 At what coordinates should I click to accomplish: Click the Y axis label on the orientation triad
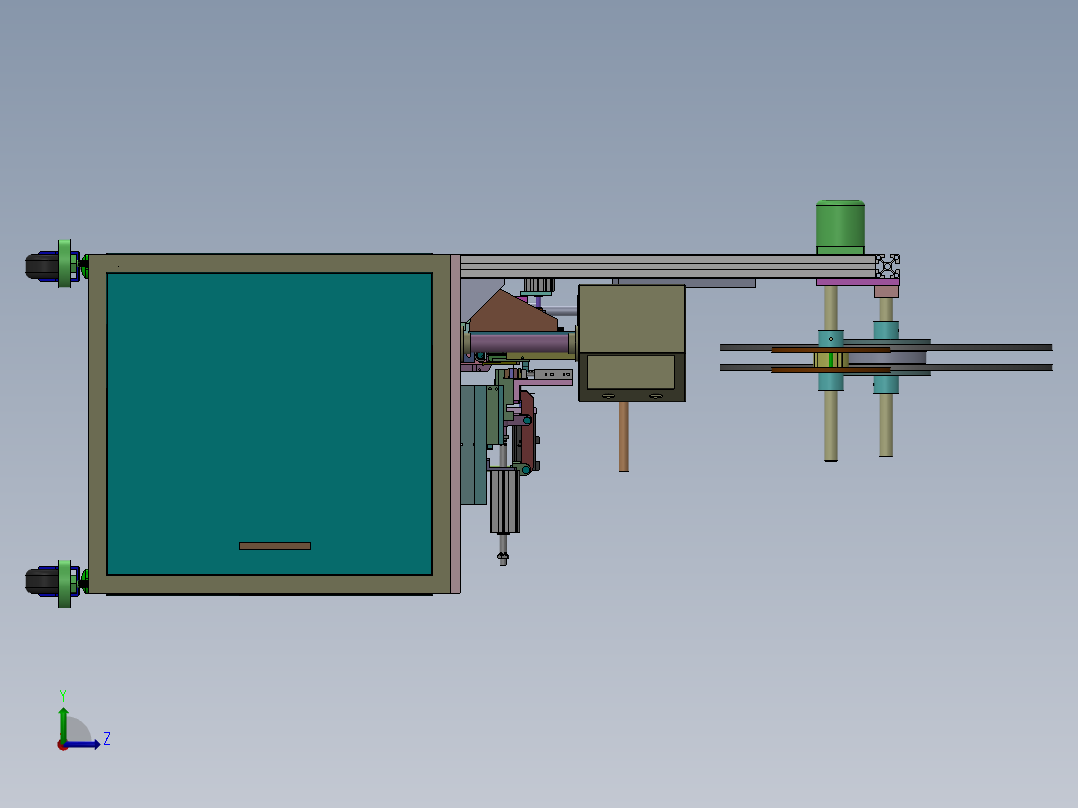[63, 693]
